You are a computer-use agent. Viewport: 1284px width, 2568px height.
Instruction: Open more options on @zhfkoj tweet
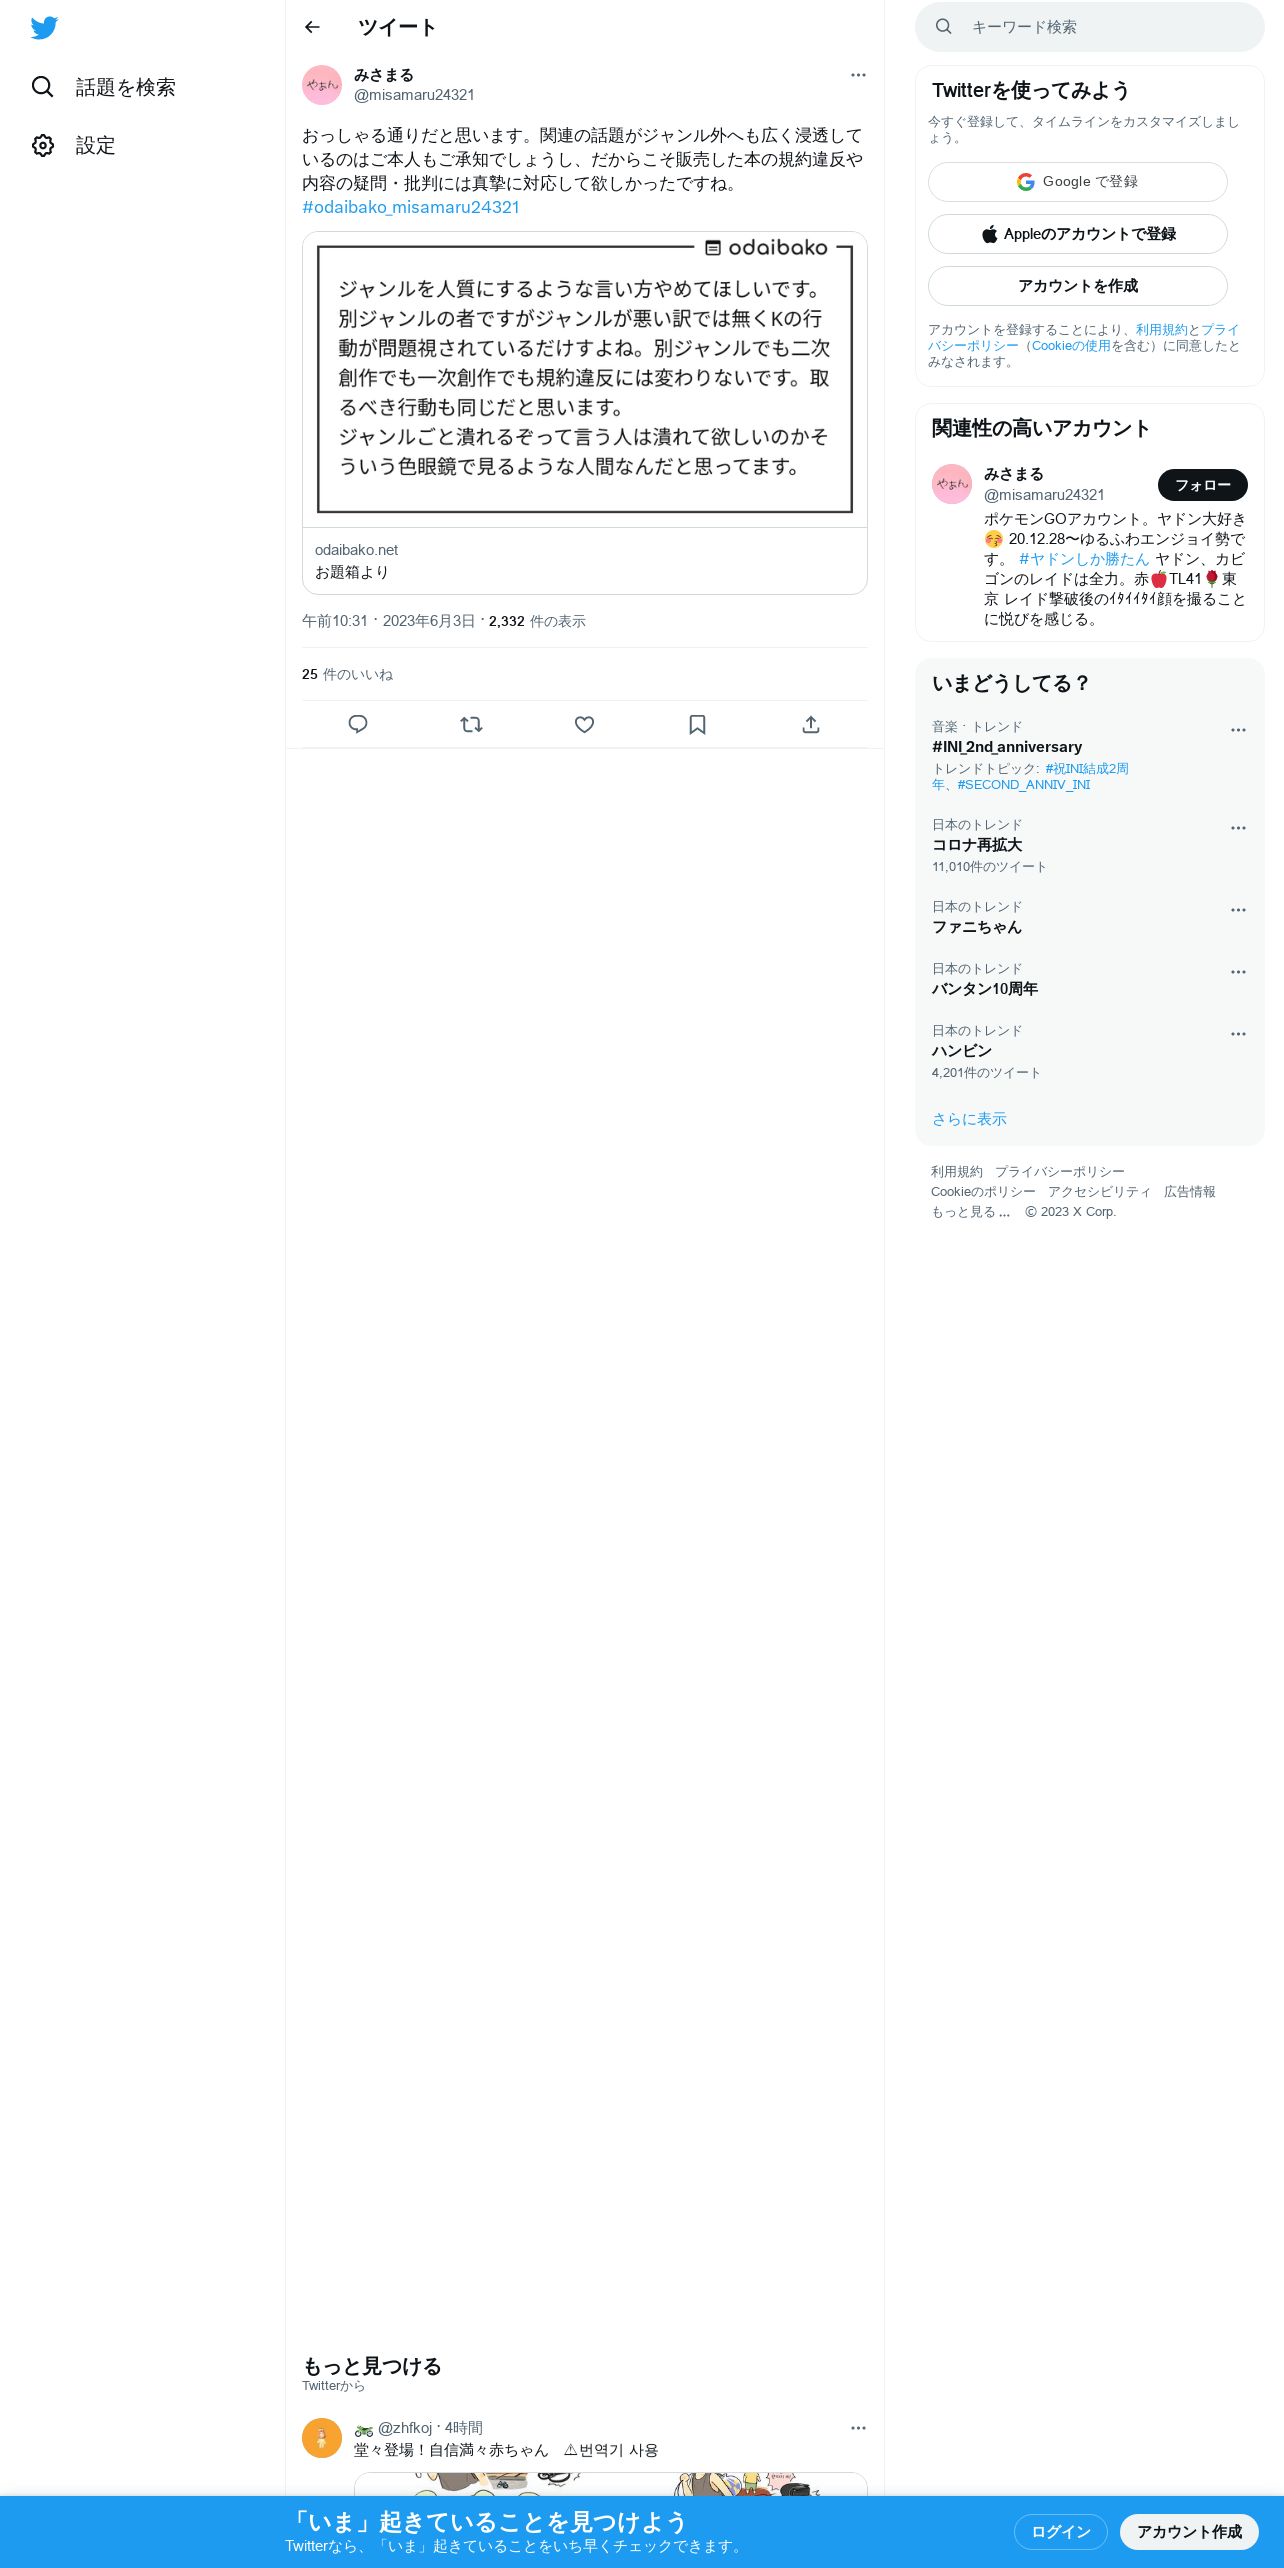(x=858, y=2428)
